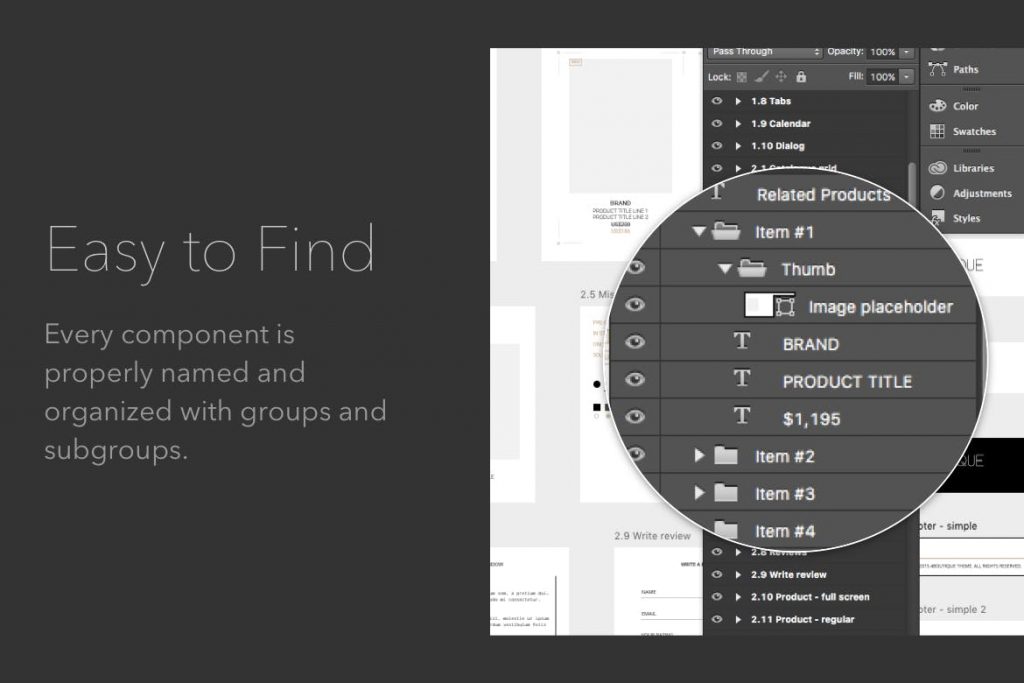1024x683 pixels.
Task: Click lock transparent pixels icon
Action: [742, 77]
